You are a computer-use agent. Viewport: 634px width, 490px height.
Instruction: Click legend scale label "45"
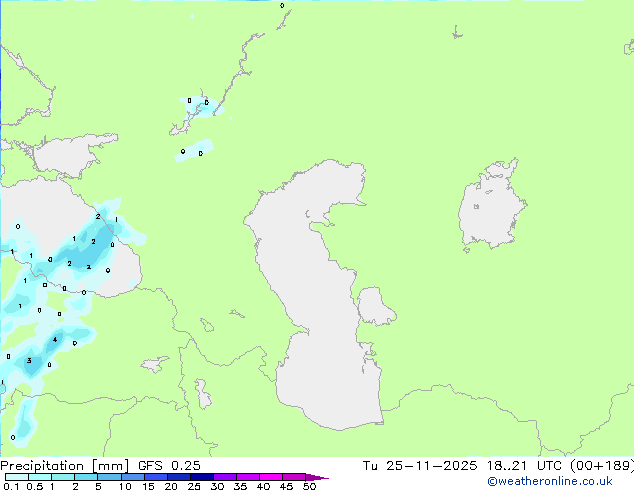coord(286,486)
